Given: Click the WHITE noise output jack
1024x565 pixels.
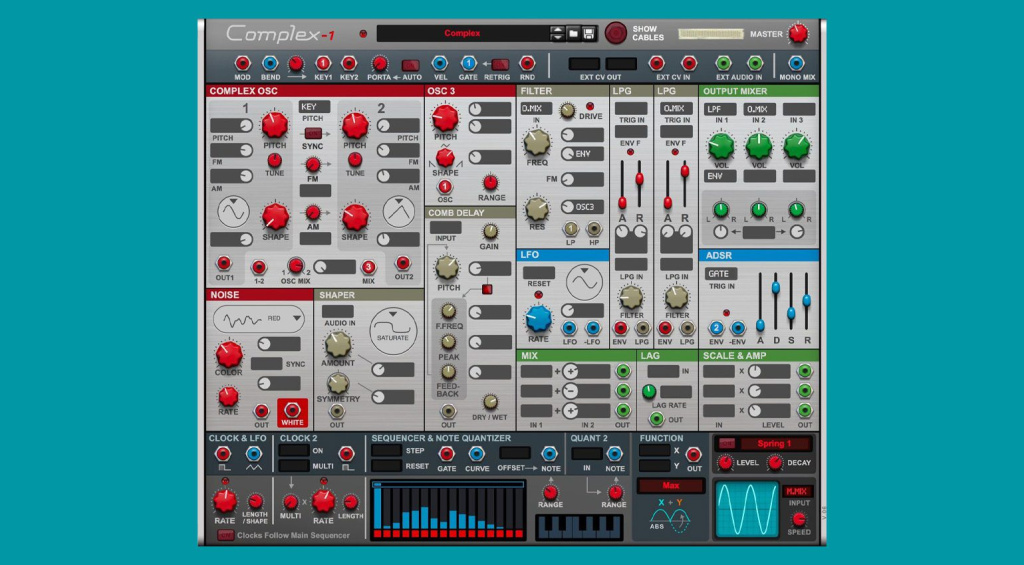Looking at the screenshot, I should click(x=292, y=410).
